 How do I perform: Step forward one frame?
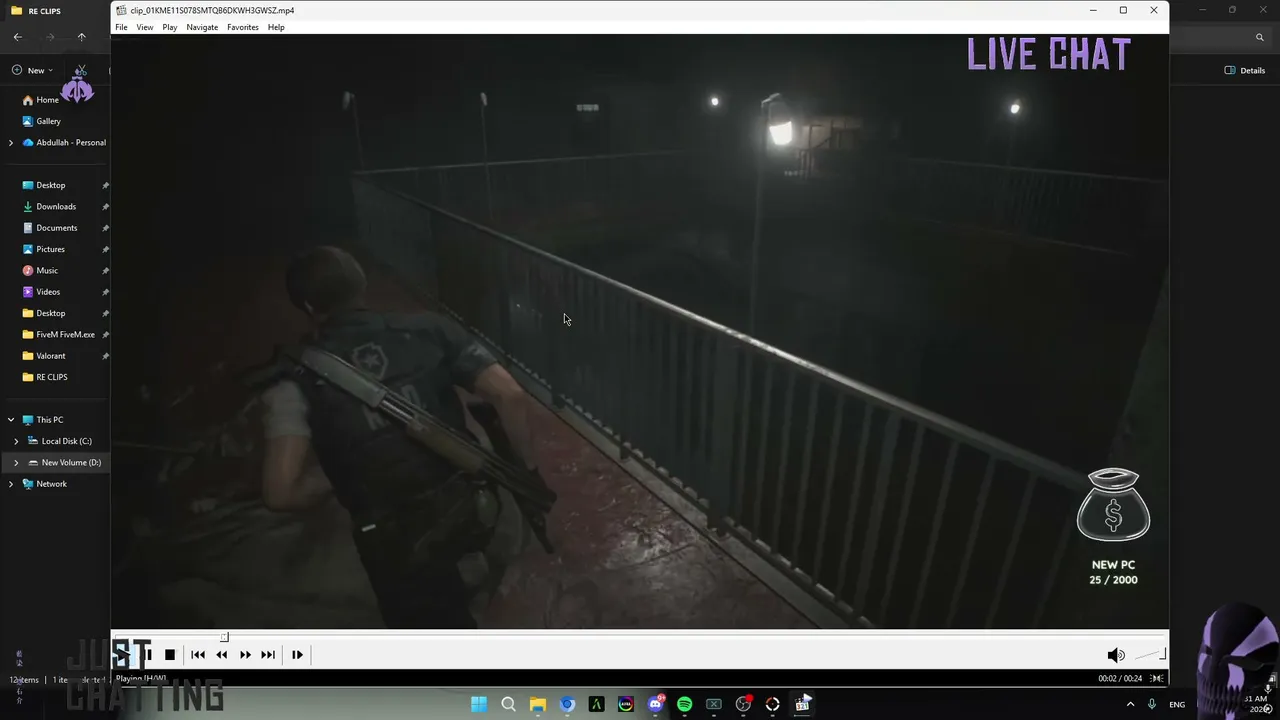[x=297, y=655]
